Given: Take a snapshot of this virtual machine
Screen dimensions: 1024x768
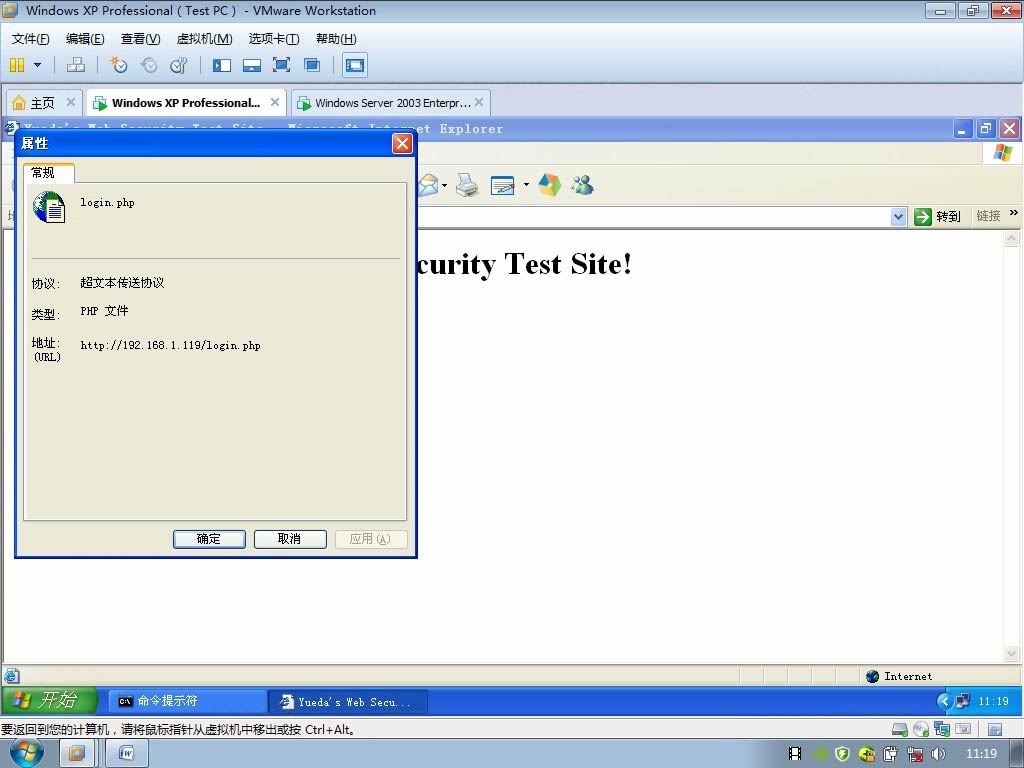Looking at the screenshot, I should tap(118, 65).
